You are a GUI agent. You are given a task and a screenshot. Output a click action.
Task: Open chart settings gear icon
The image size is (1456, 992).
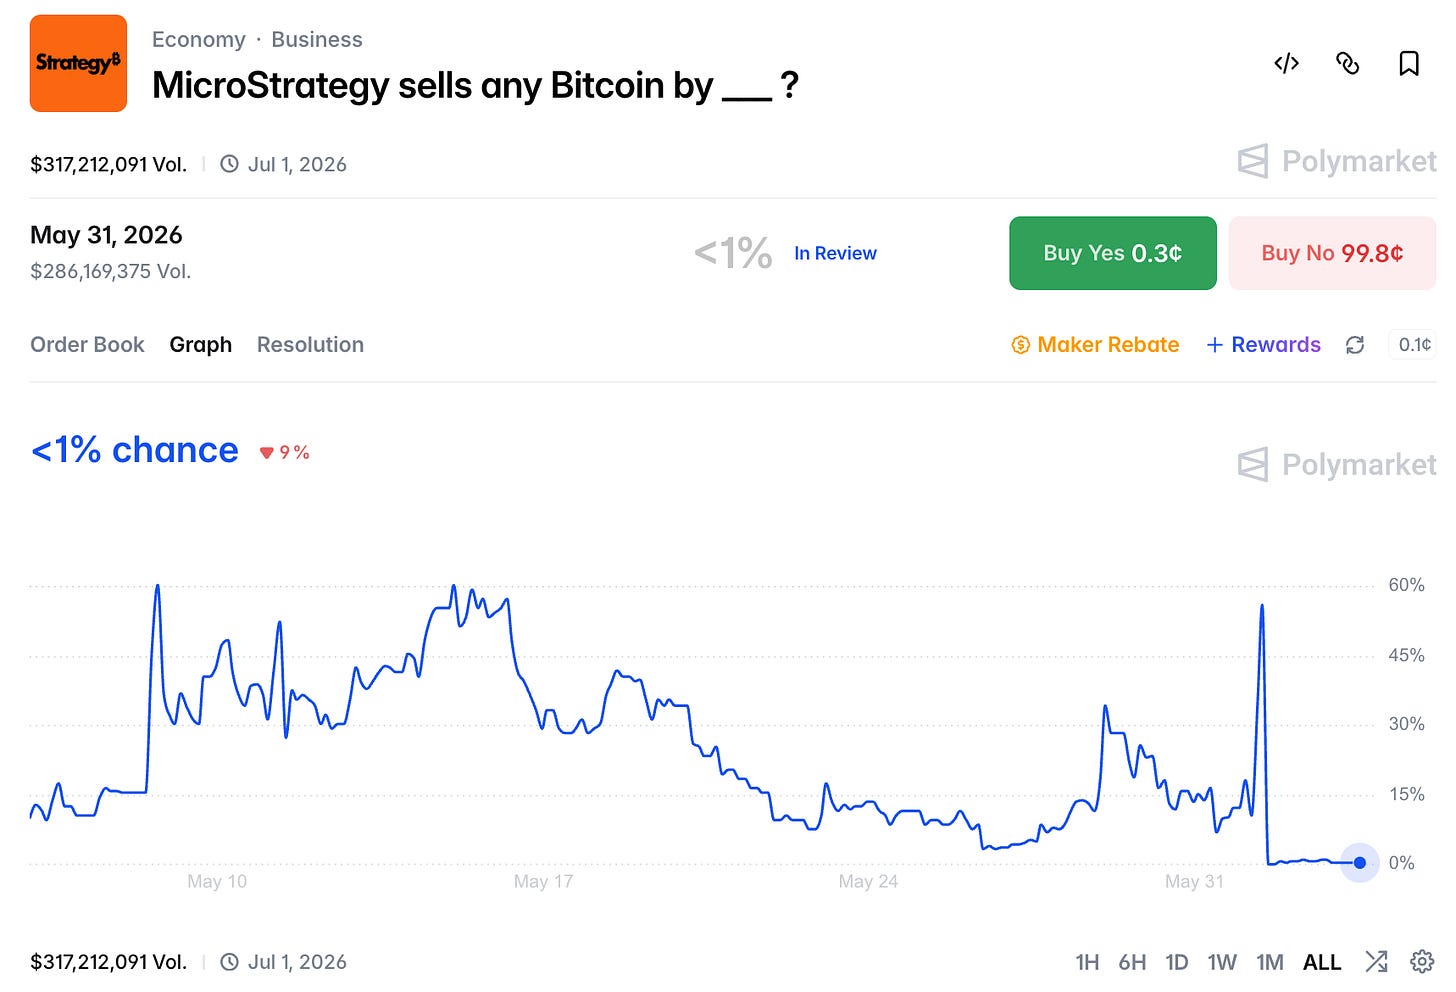click(x=1421, y=962)
